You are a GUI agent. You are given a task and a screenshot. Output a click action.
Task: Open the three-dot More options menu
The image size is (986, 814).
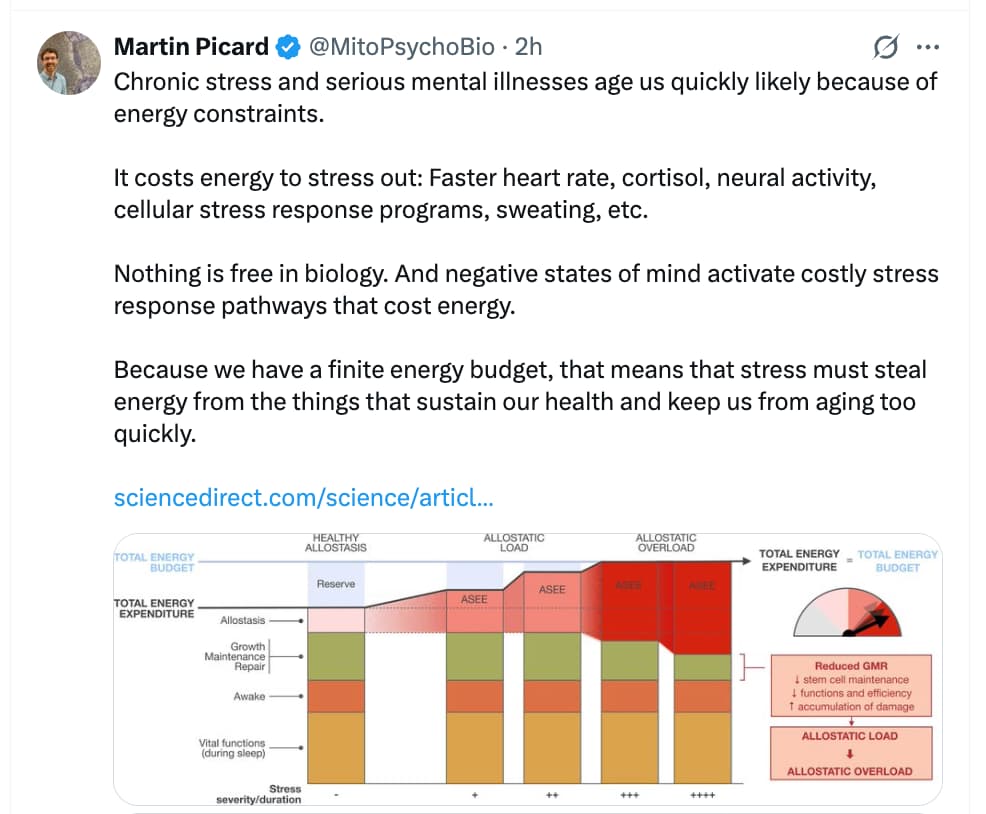(x=928, y=47)
